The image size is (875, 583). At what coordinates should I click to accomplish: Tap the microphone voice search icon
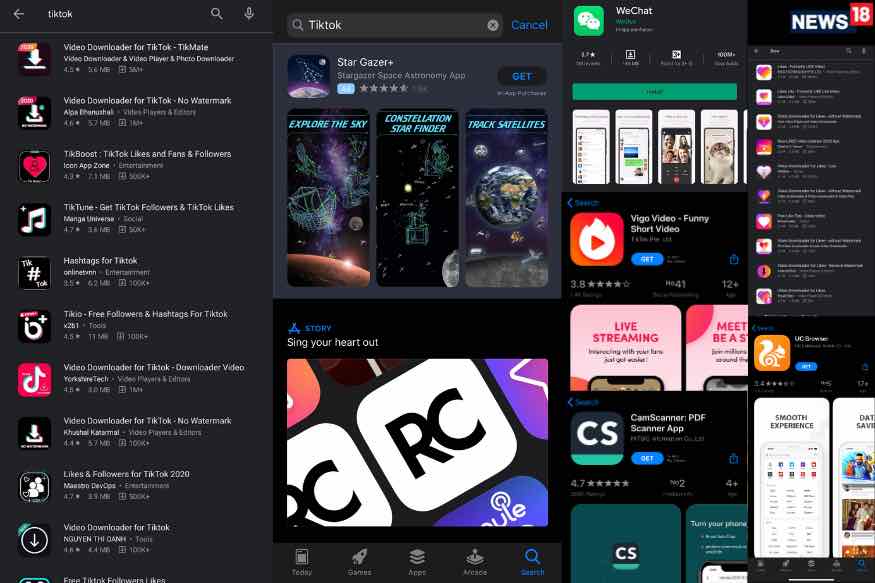click(249, 14)
